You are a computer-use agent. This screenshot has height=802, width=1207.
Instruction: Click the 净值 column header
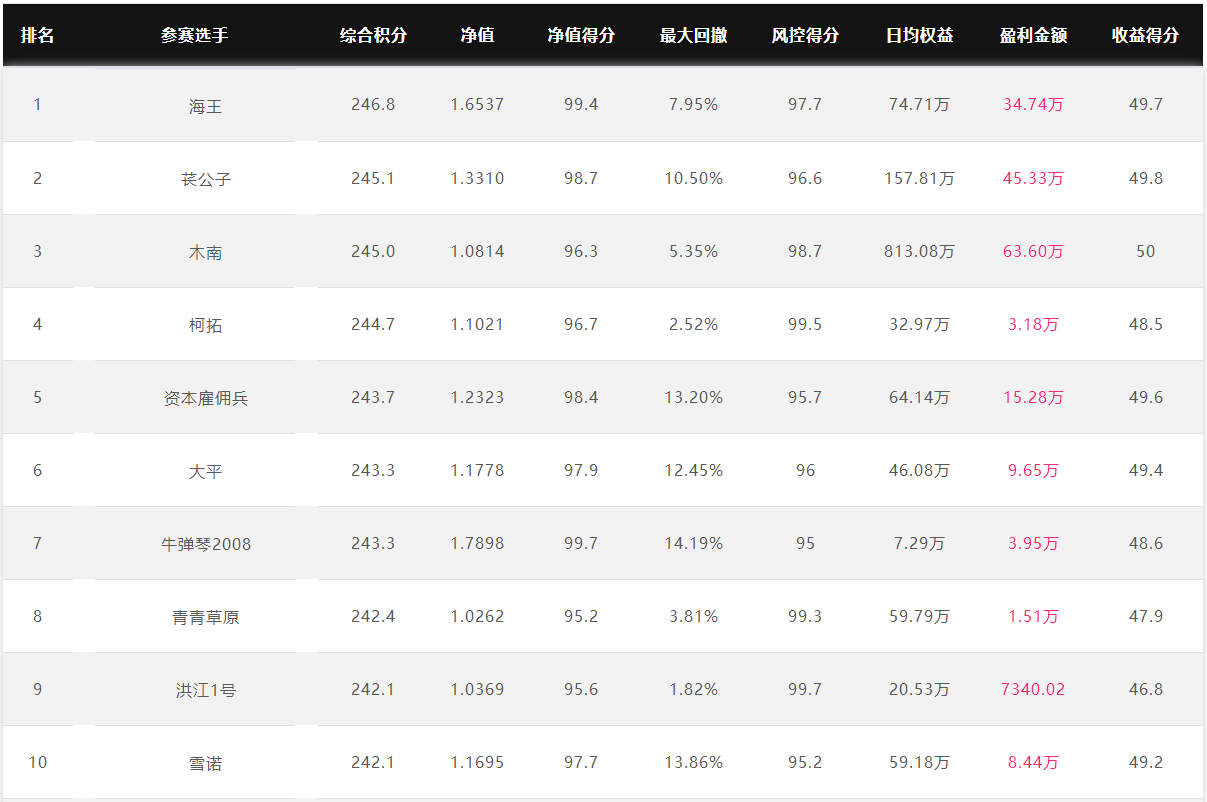(477, 35)
